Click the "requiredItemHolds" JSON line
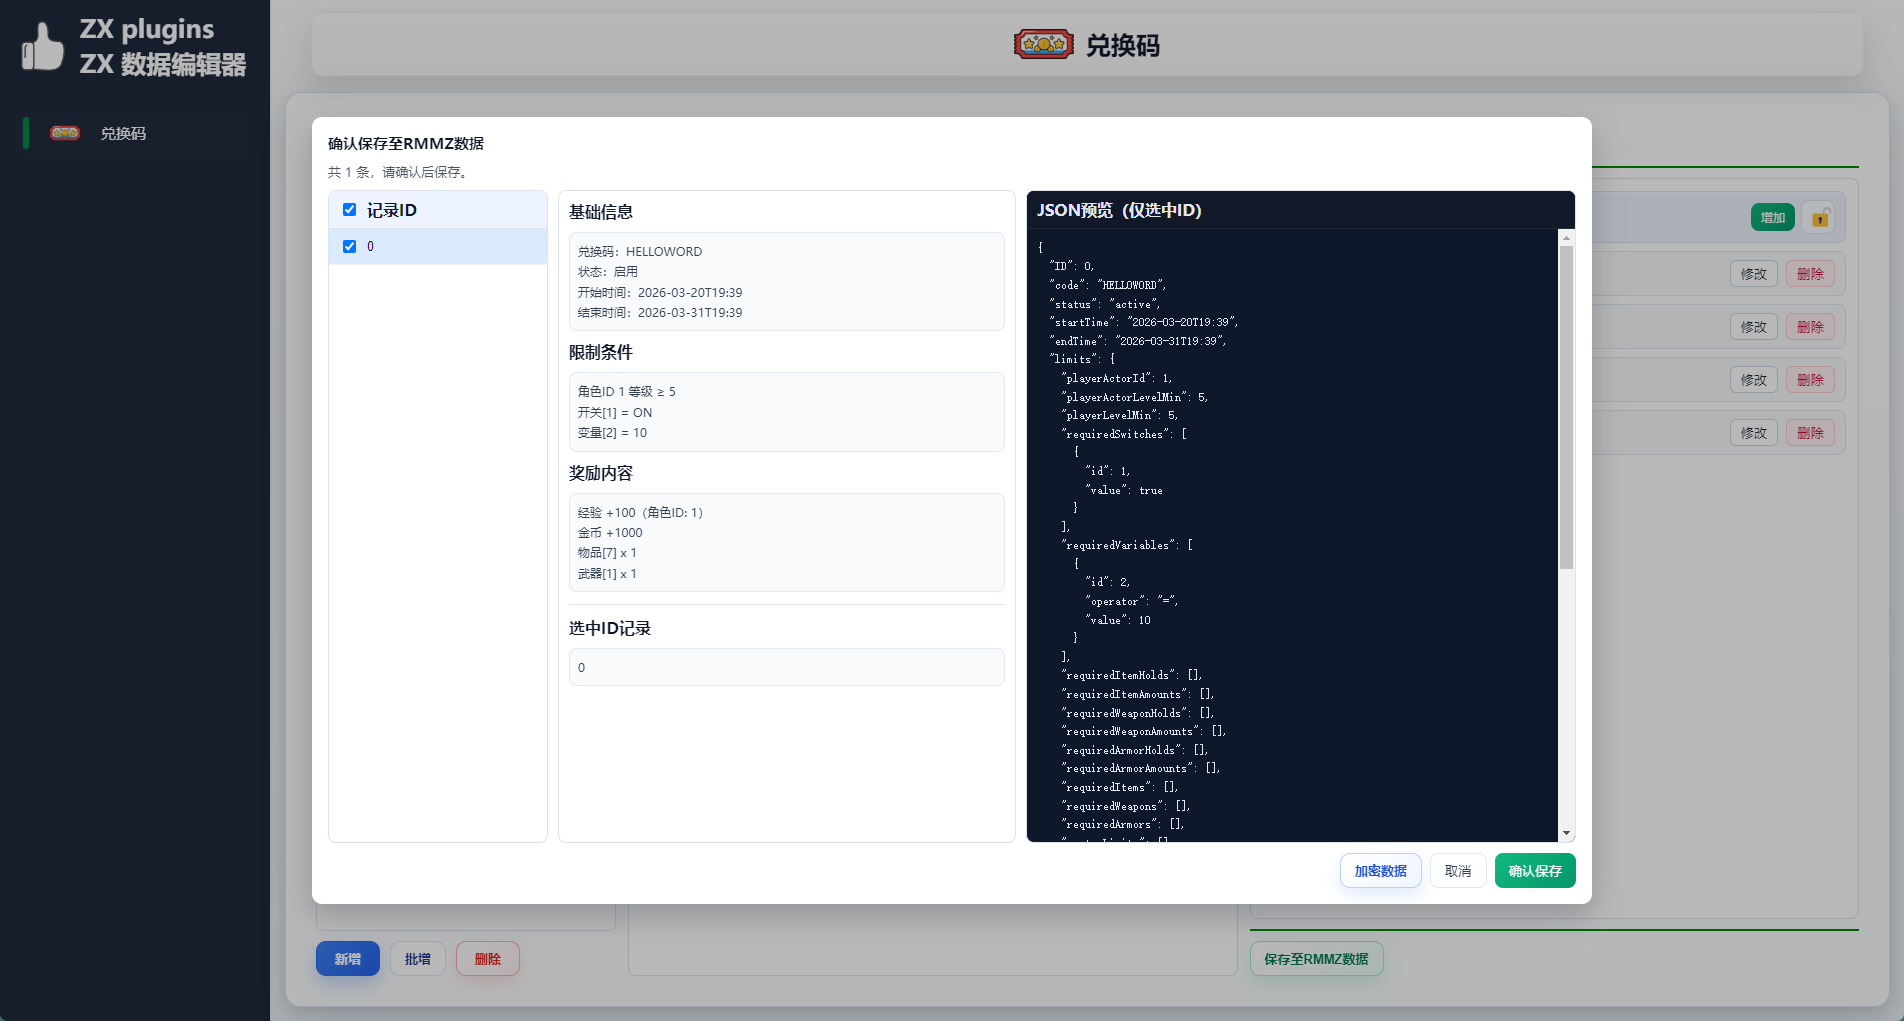The height and width of the screenshot is (1021, 1904). coord(1132,675)
